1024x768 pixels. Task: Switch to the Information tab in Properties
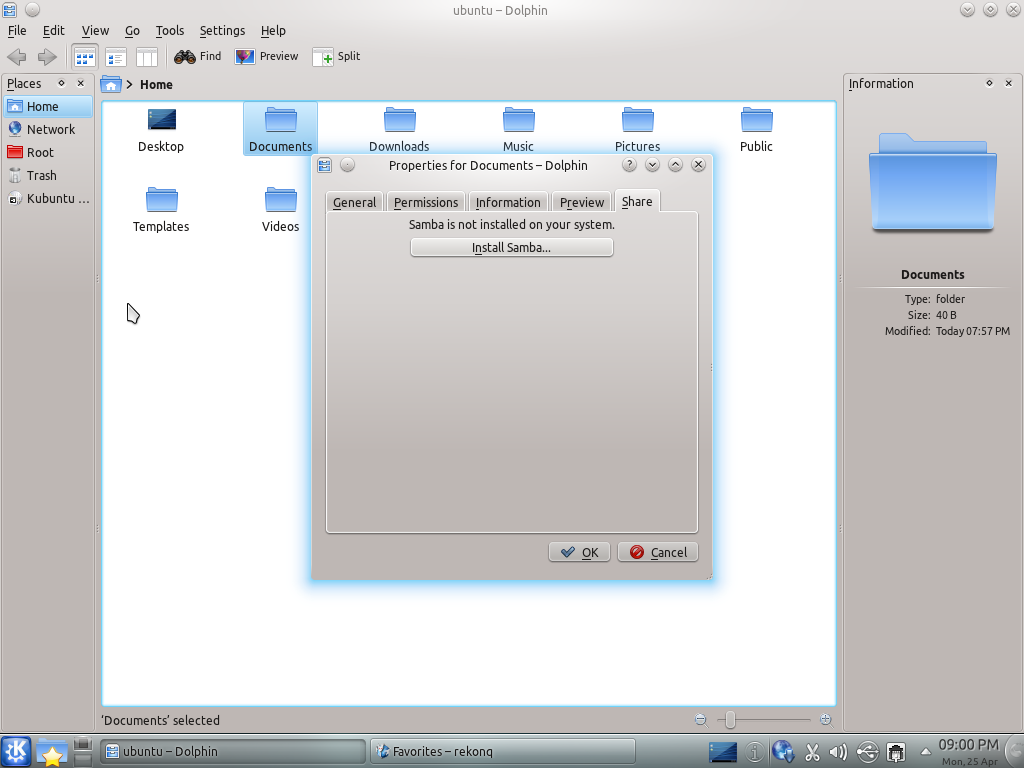point(508,202)
